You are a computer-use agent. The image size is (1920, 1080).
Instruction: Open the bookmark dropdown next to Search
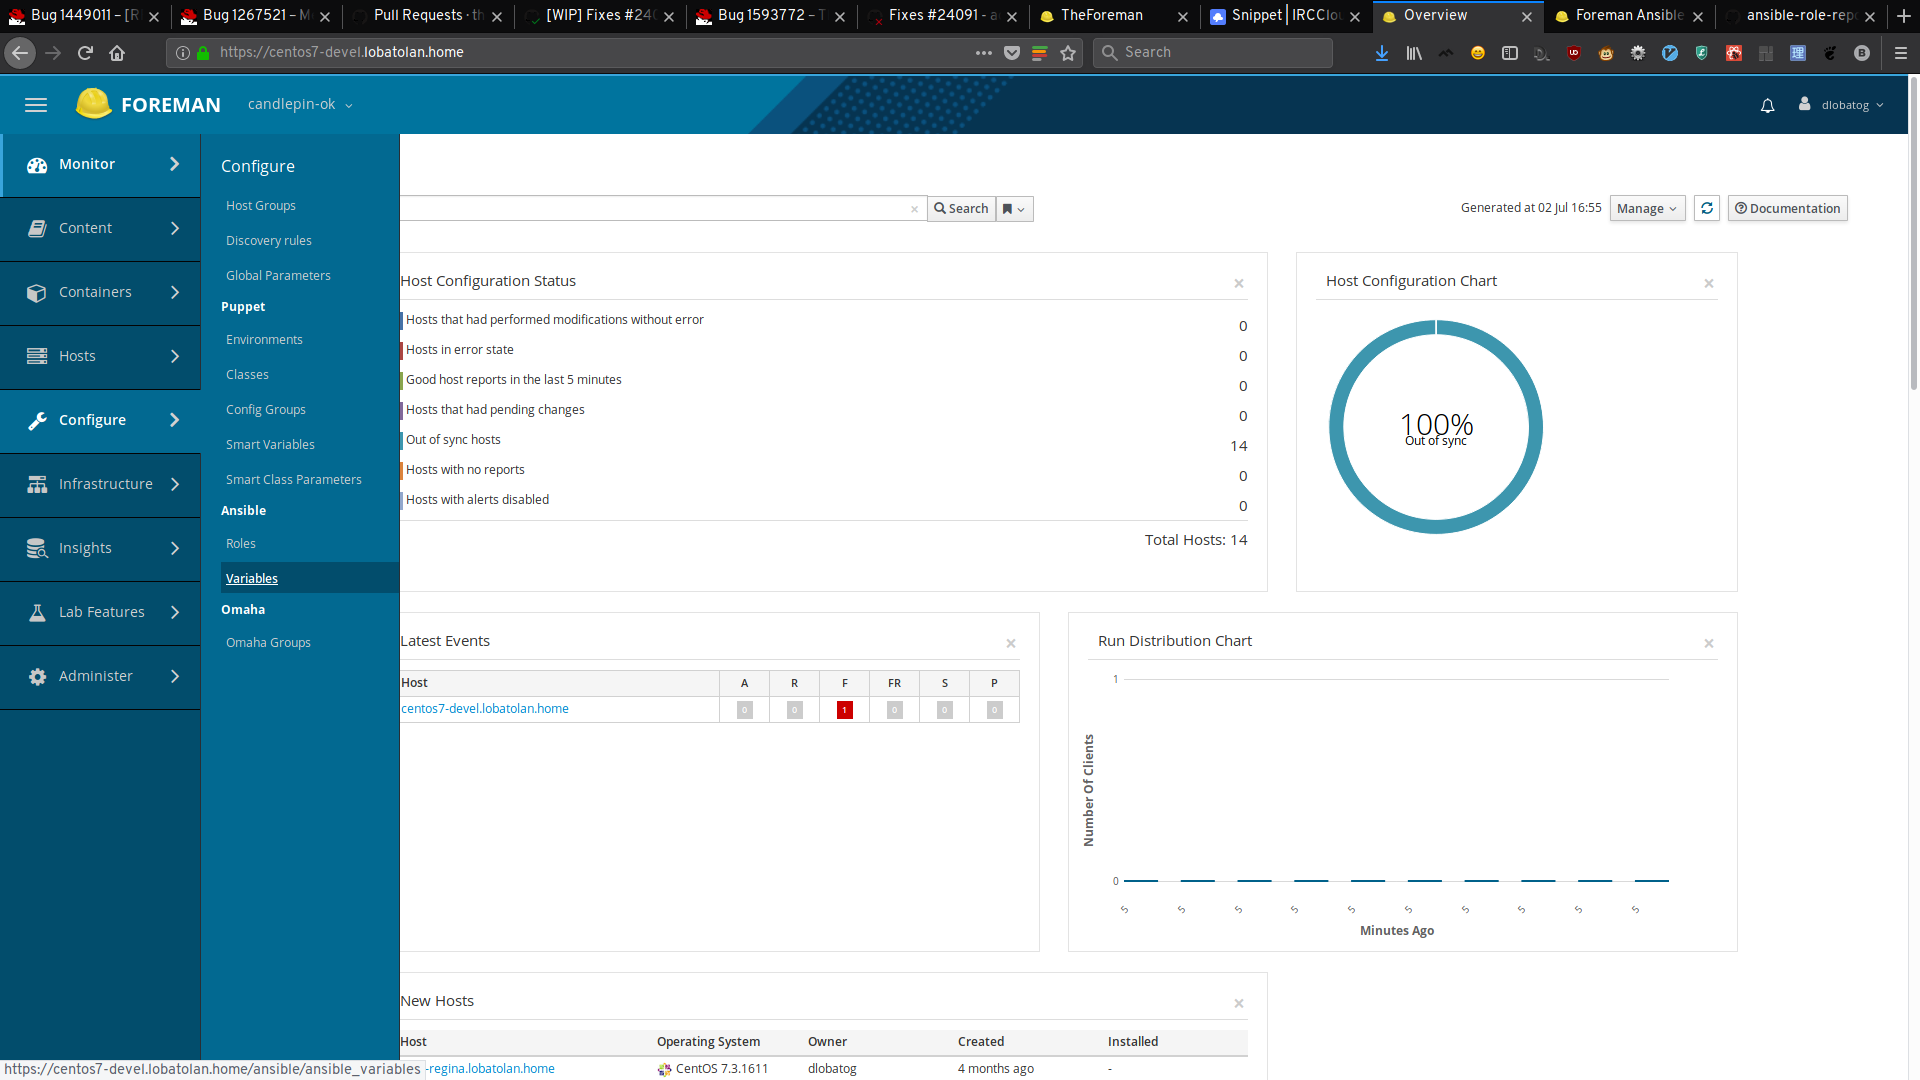coord(1014,209)
